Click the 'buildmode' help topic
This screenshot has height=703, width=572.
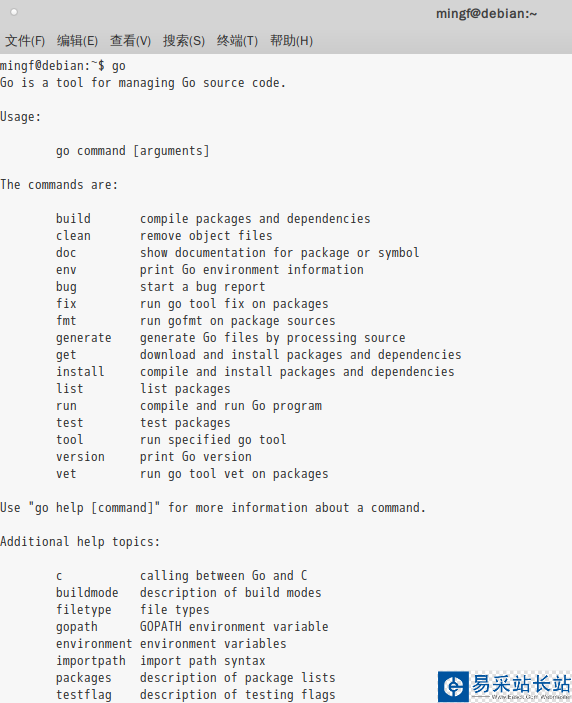pos(87,593)
